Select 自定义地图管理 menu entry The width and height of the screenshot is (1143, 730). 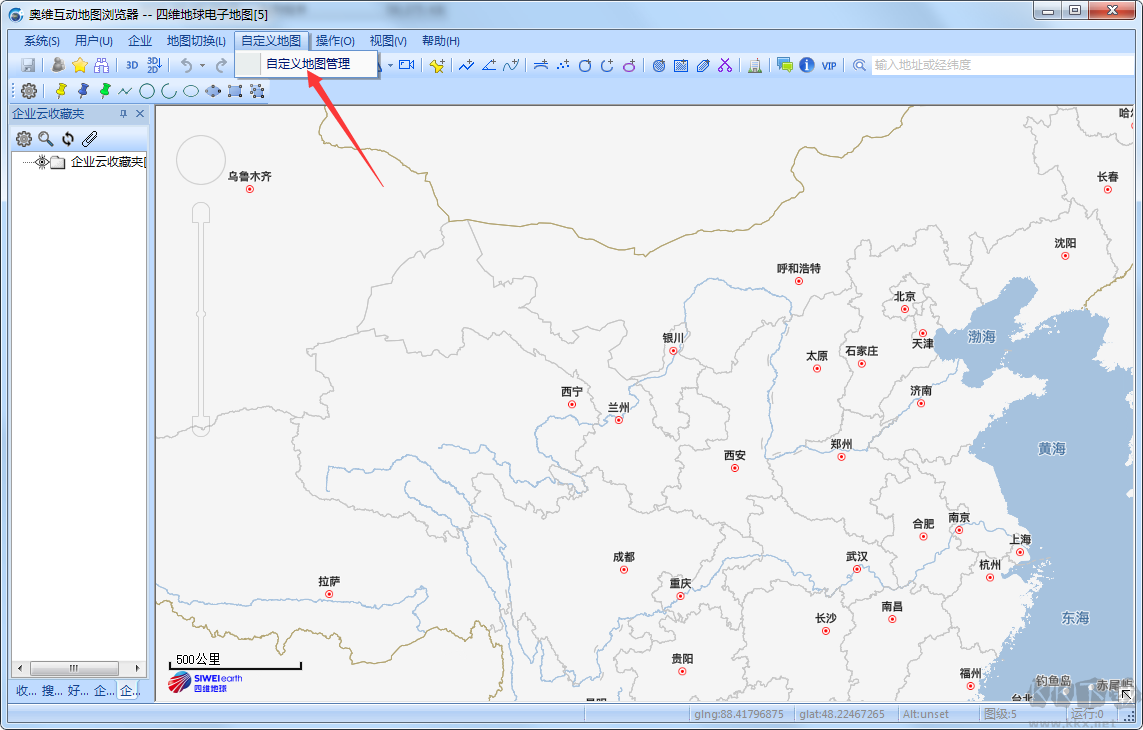pos(308,64)
